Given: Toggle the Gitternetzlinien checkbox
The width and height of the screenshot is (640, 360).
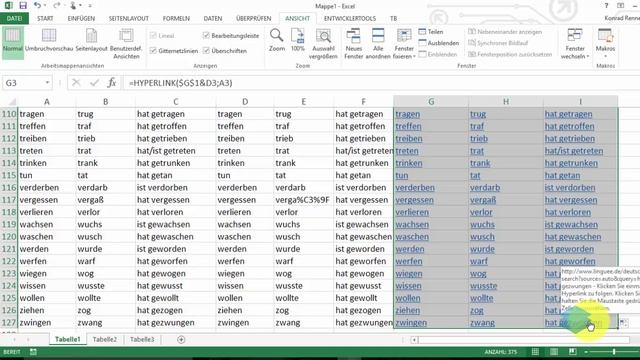Looking at the screenshot, I should 153,51.
